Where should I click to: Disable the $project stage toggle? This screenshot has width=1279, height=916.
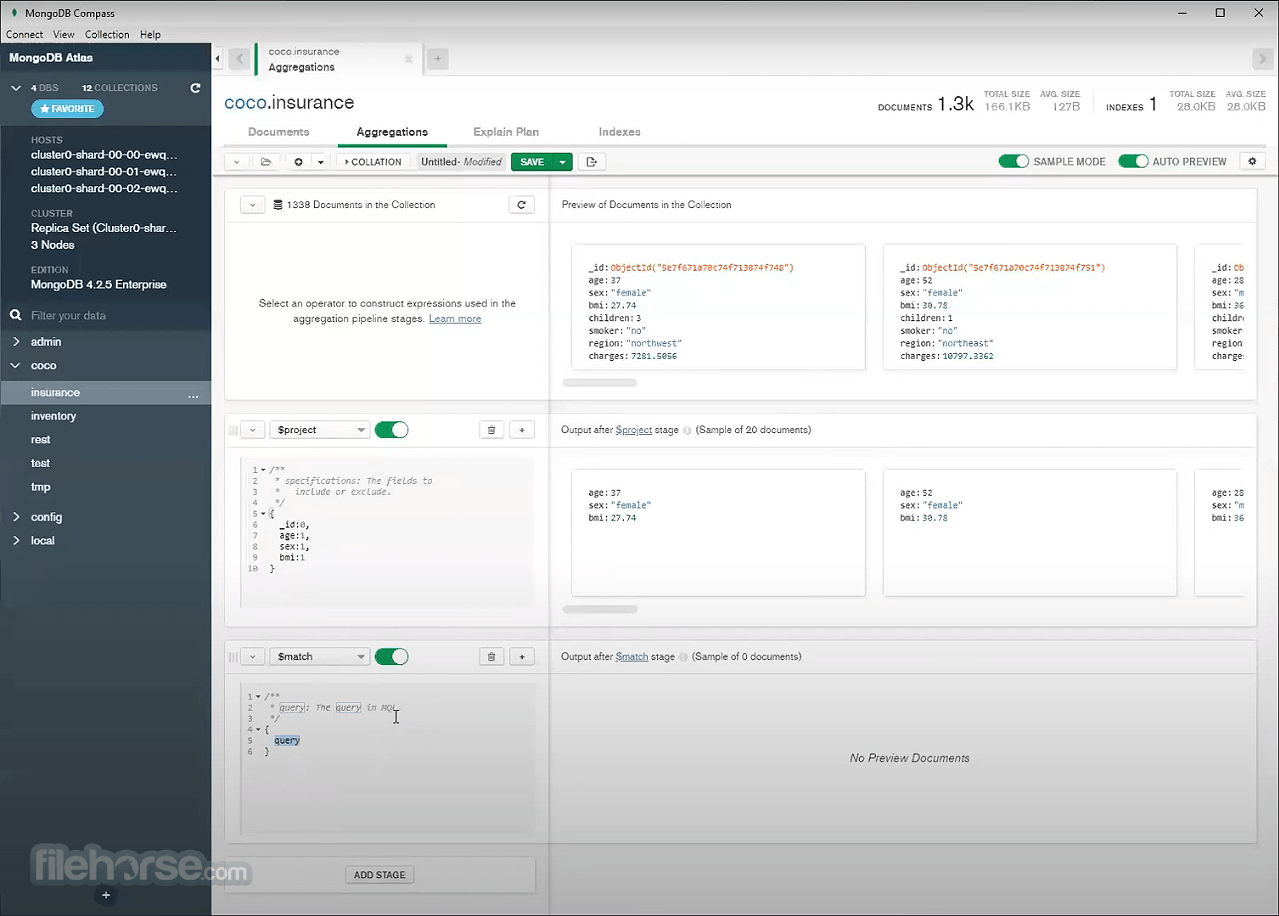point(391,430)
